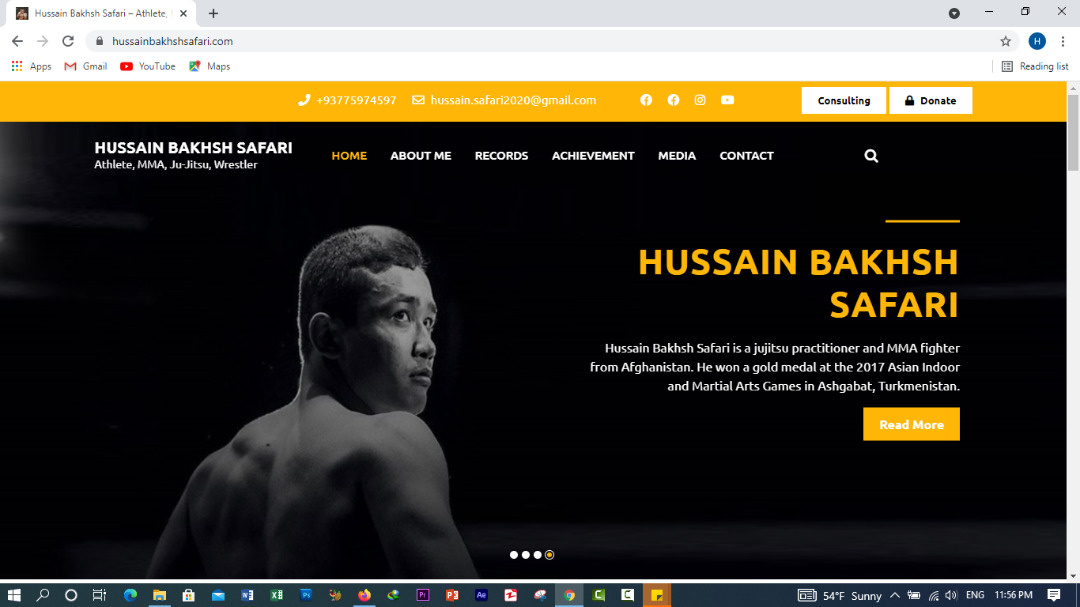
Task: Open the Facebook icon nearest the email address
Action: coord(646,100)
